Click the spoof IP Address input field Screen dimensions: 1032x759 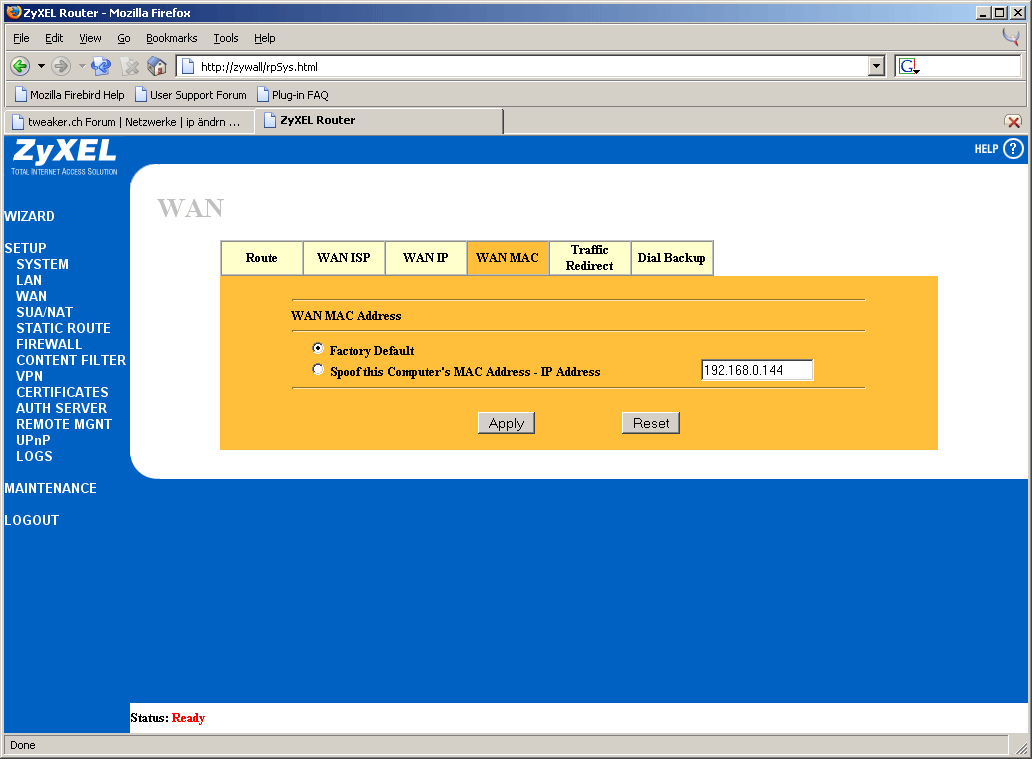757,370
